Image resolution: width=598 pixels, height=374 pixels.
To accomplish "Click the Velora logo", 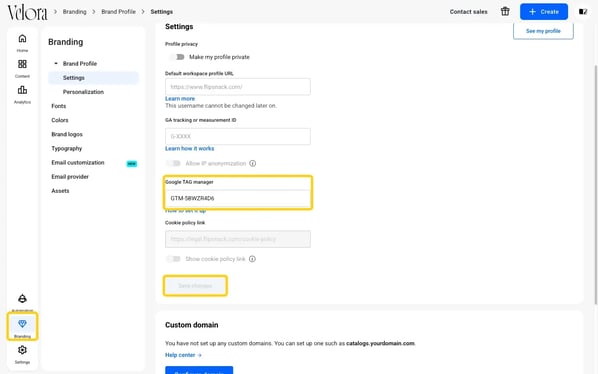I will 27,12.
